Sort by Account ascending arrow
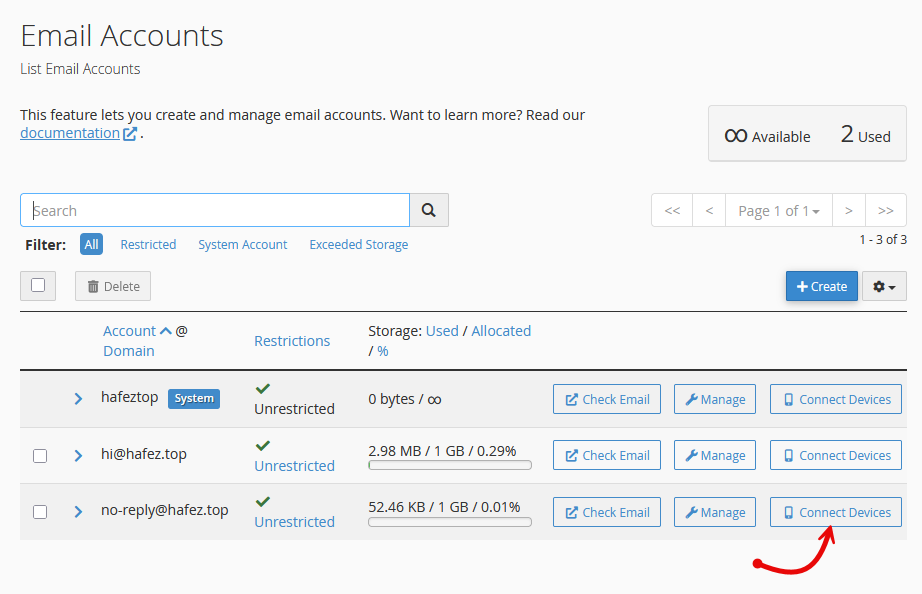The image size is (922, 594). 166,331
